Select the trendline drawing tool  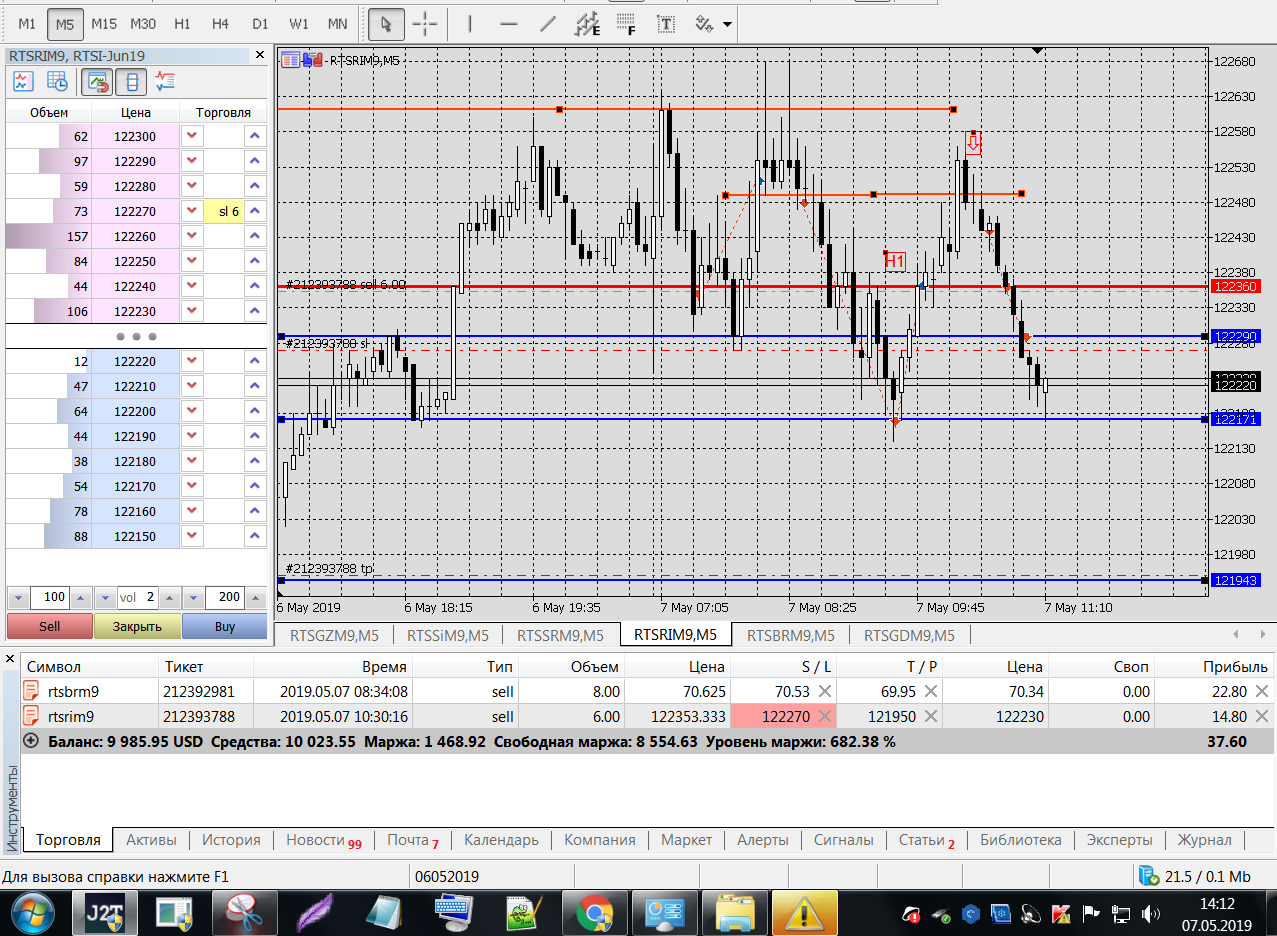(548, 23)
